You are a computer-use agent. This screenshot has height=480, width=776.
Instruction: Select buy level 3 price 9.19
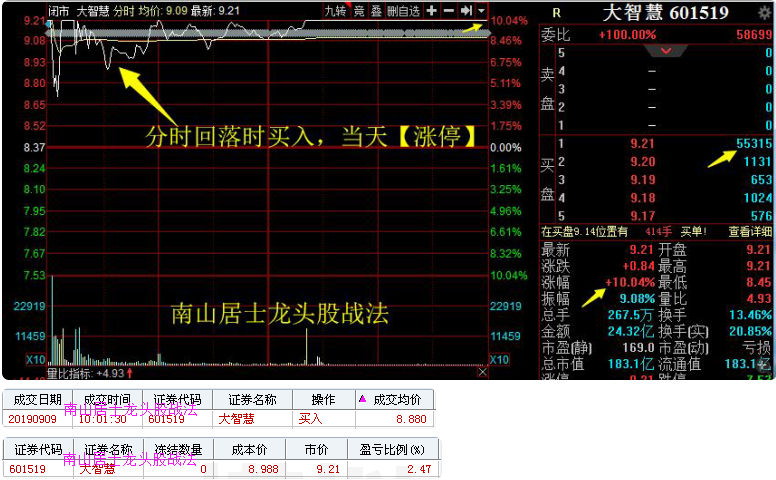tap(642, 180)
